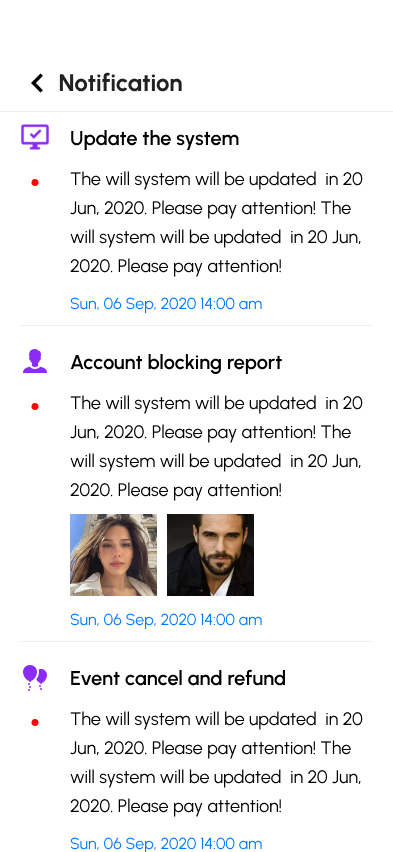Image resolution: width=393 pixels, height=852 pixels.
Task: Select the Event cancel and refund message body
Action: tap(216, 762)
